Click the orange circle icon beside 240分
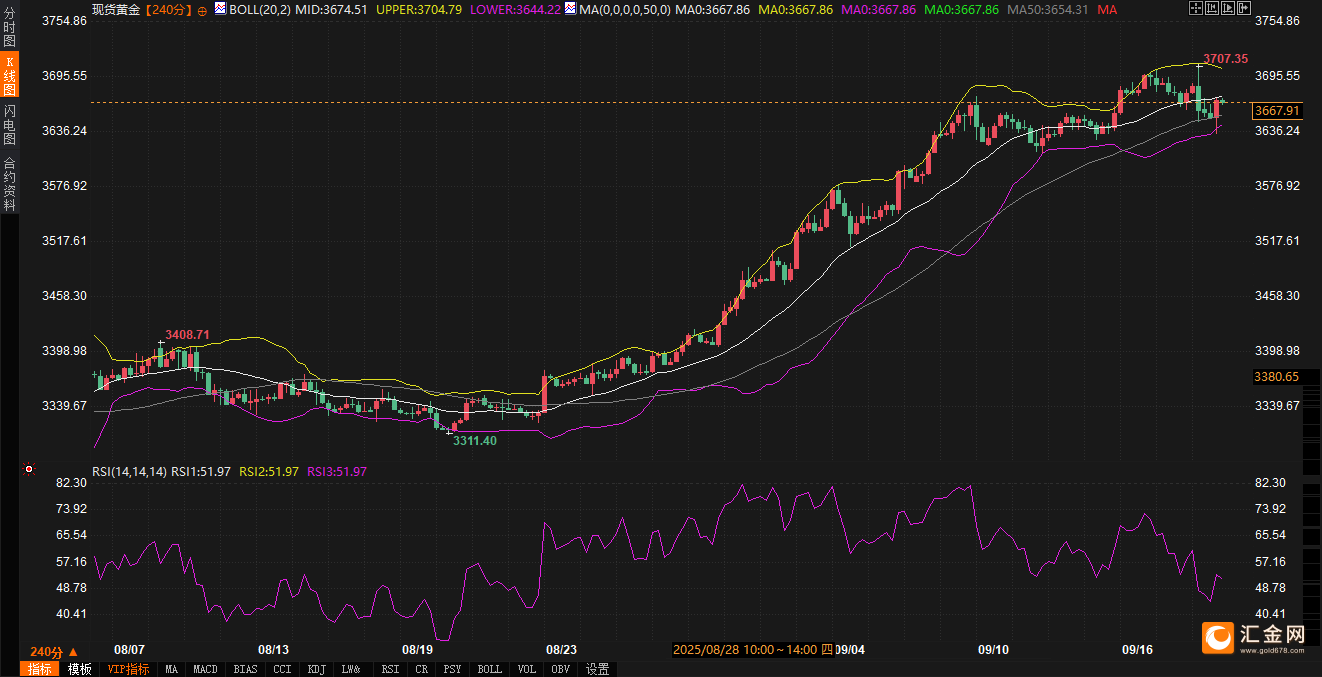 pos(202,10)
